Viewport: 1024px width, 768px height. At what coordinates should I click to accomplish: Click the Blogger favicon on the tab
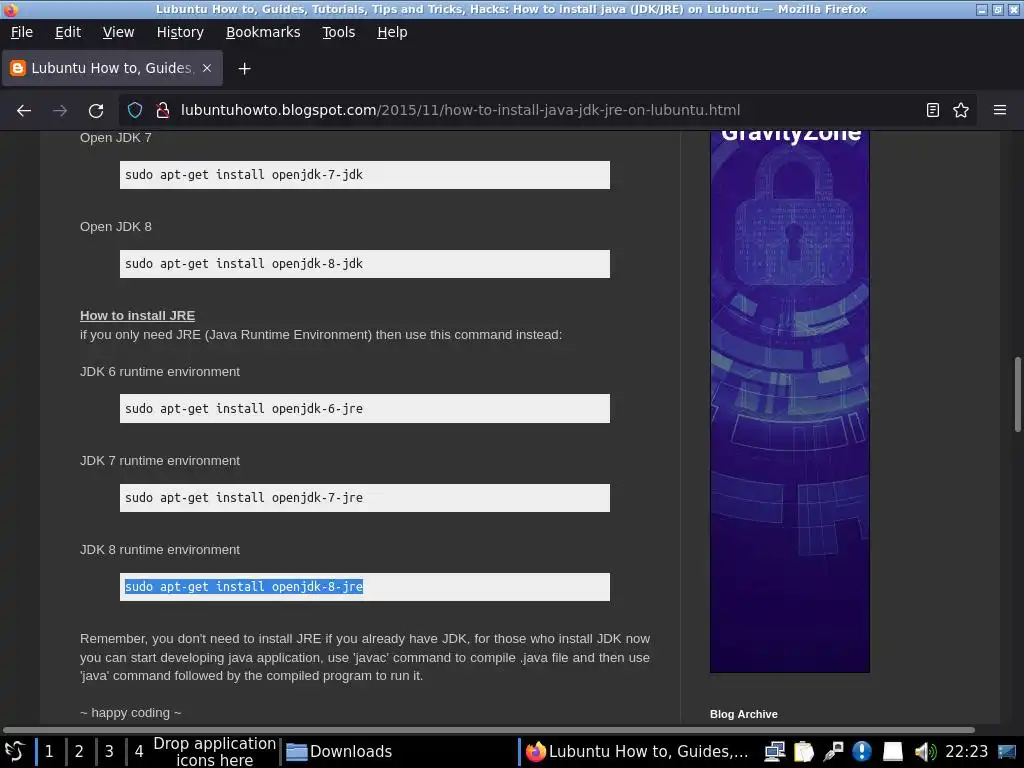coord(18,68)
